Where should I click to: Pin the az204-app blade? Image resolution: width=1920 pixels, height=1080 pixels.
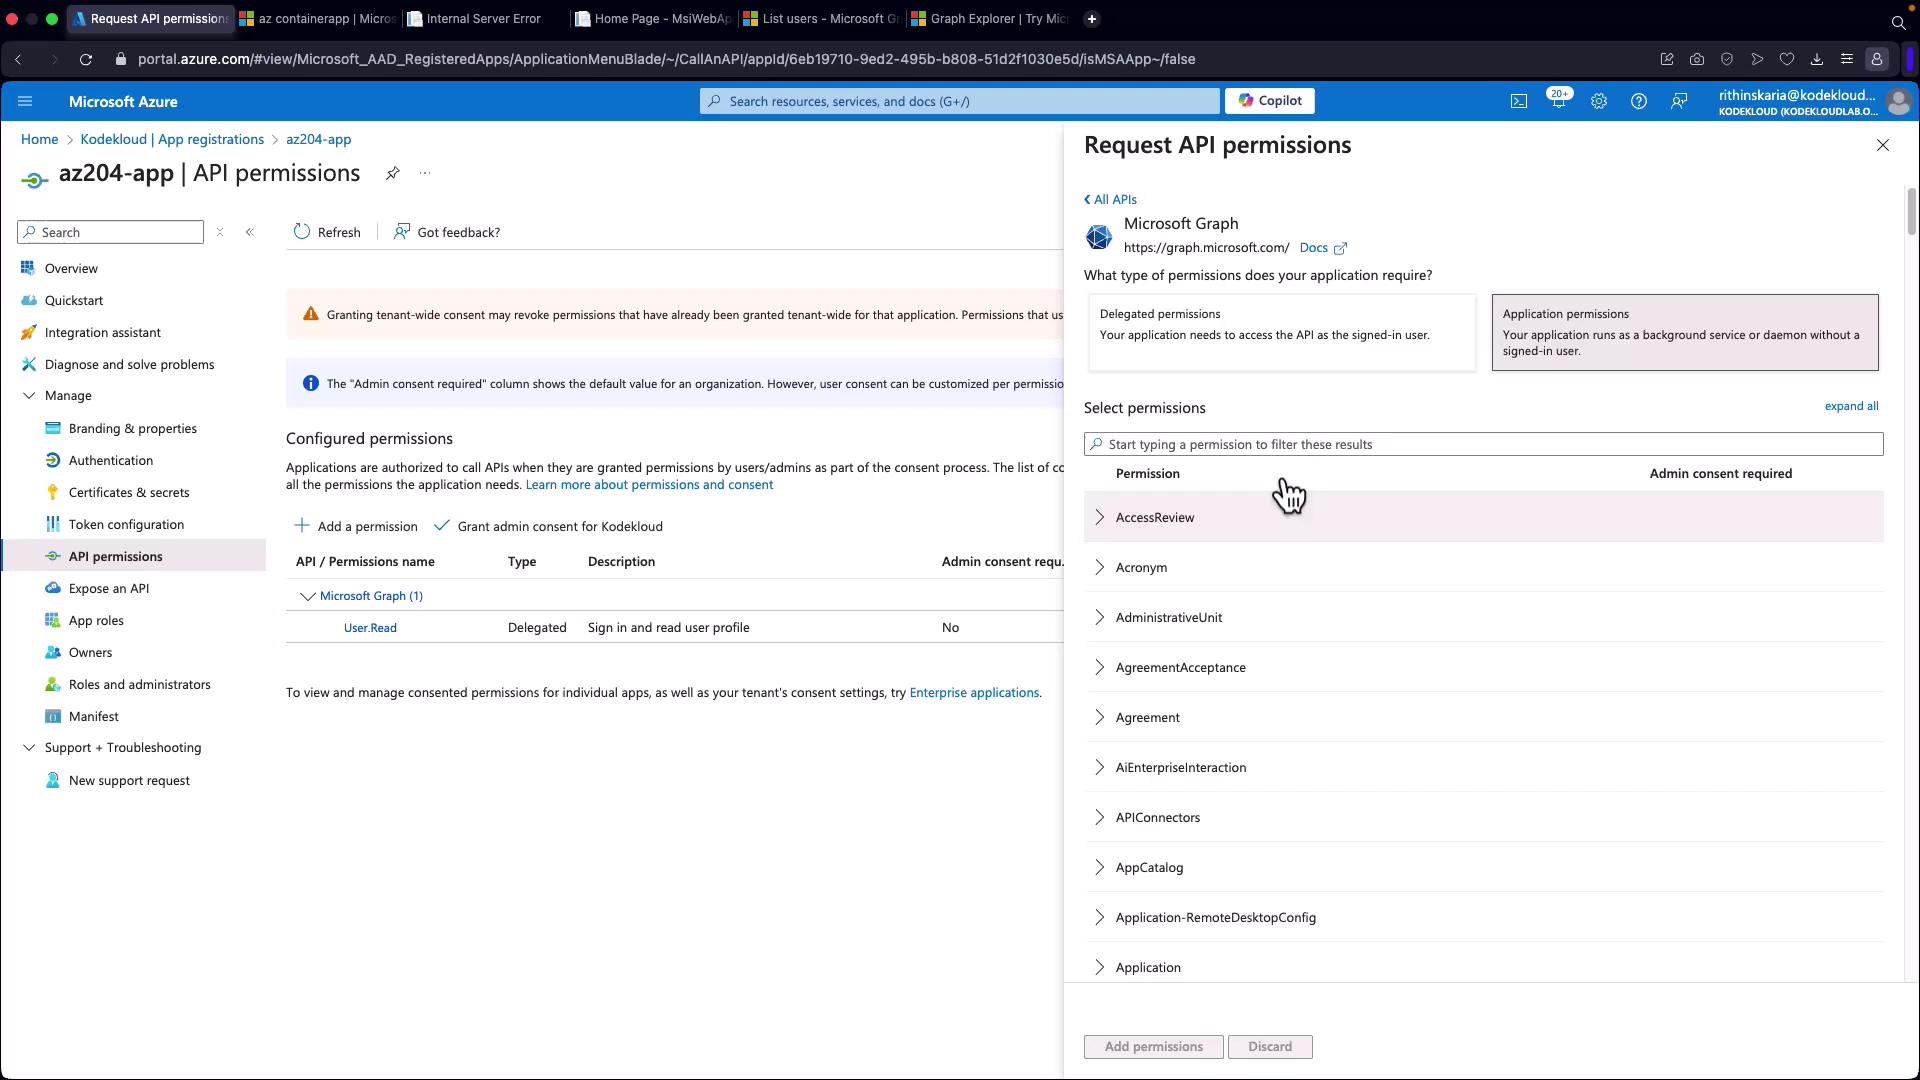(x=392, y=173)
